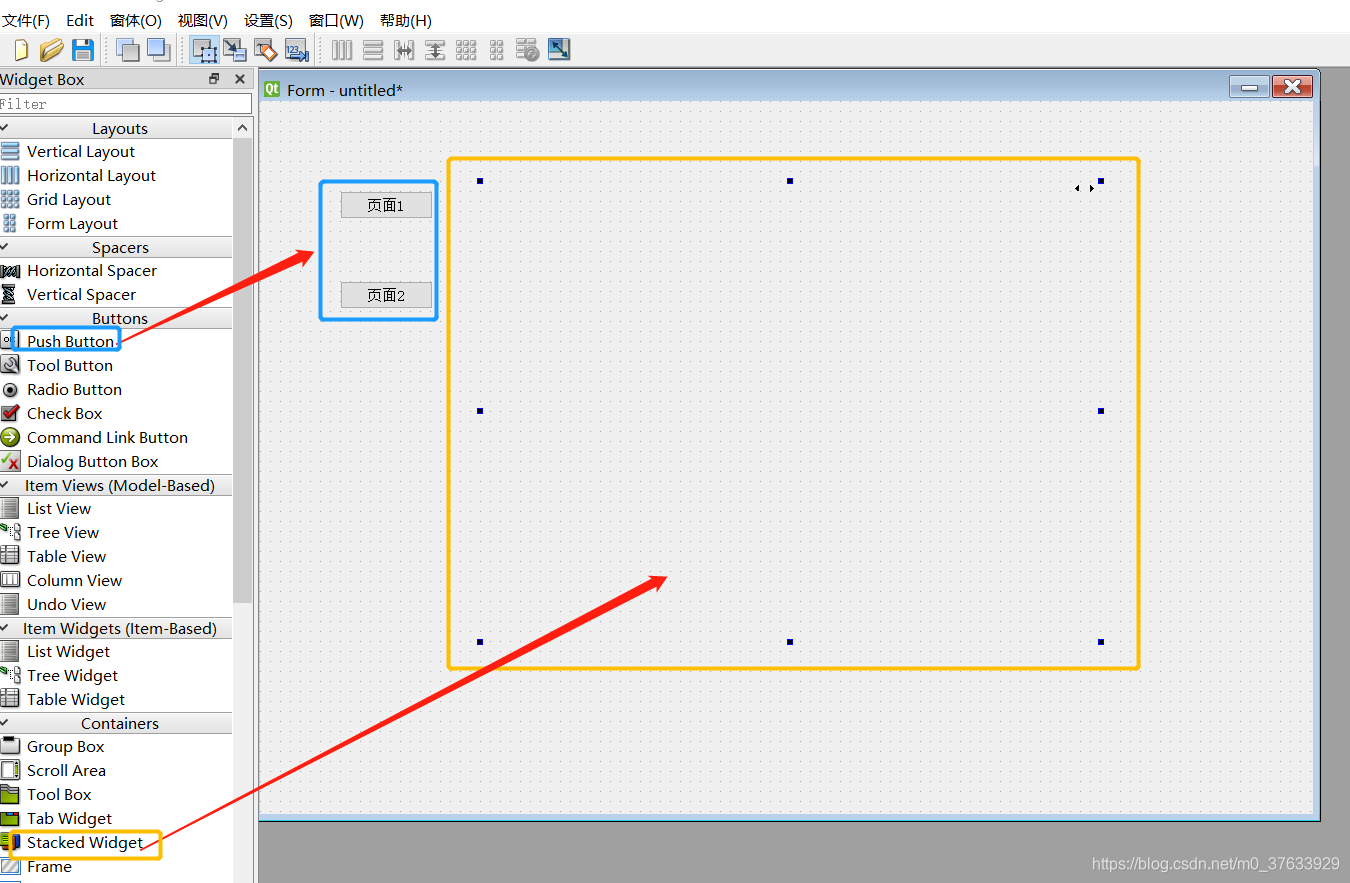Click the 页面2 button on the form
The height and width of the screenshot is (883, 1350).
(386, 295)
